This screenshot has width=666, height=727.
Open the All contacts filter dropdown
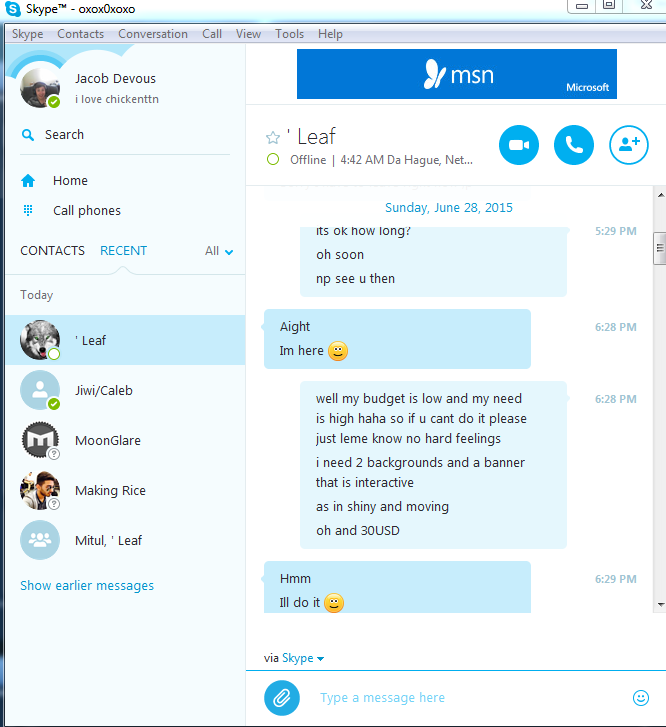219,251
